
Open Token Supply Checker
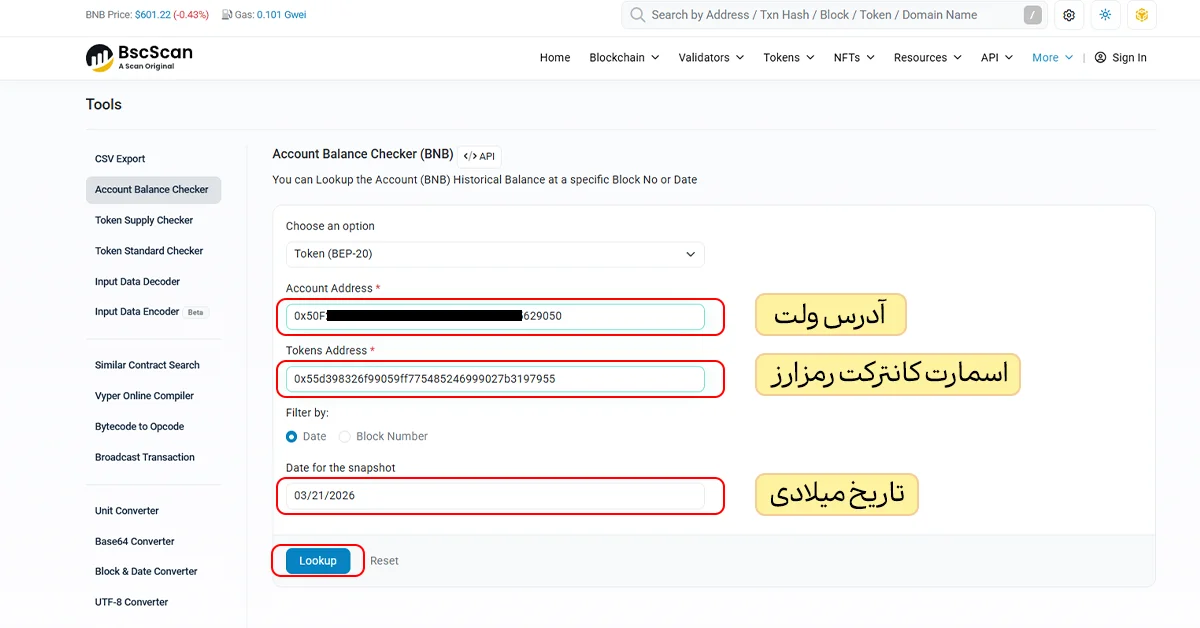click(x=144, y=221)
